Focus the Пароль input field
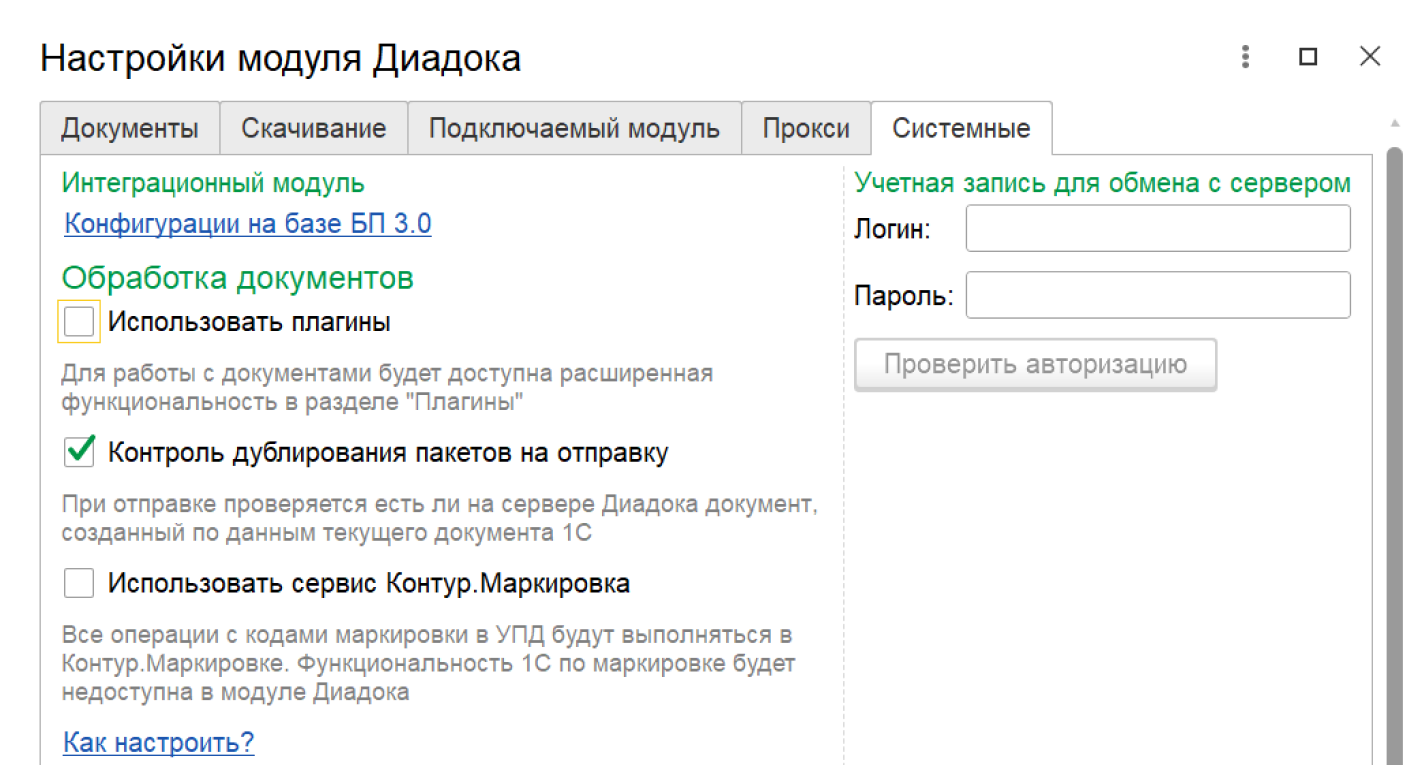 click(x=1158, y=295)
